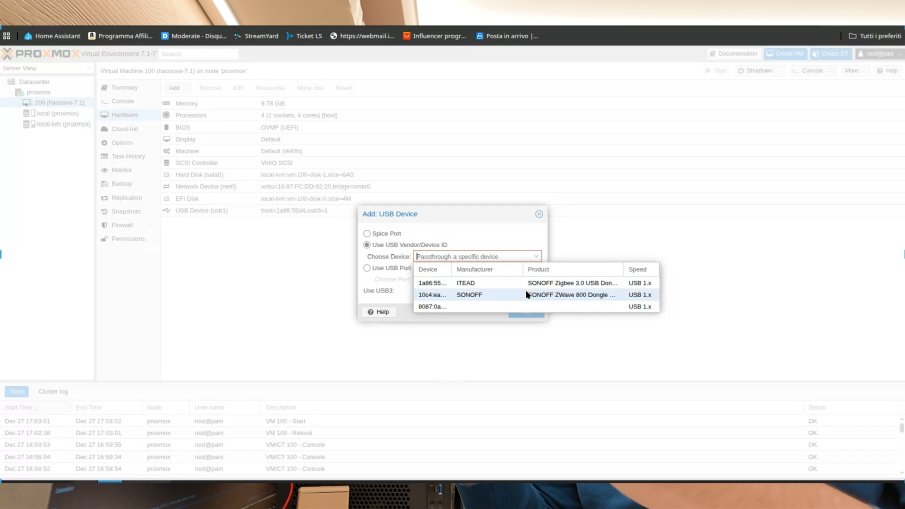Click the Options gear icon in side menu
This screenshot has height=509, width=905.
(104, 143)
